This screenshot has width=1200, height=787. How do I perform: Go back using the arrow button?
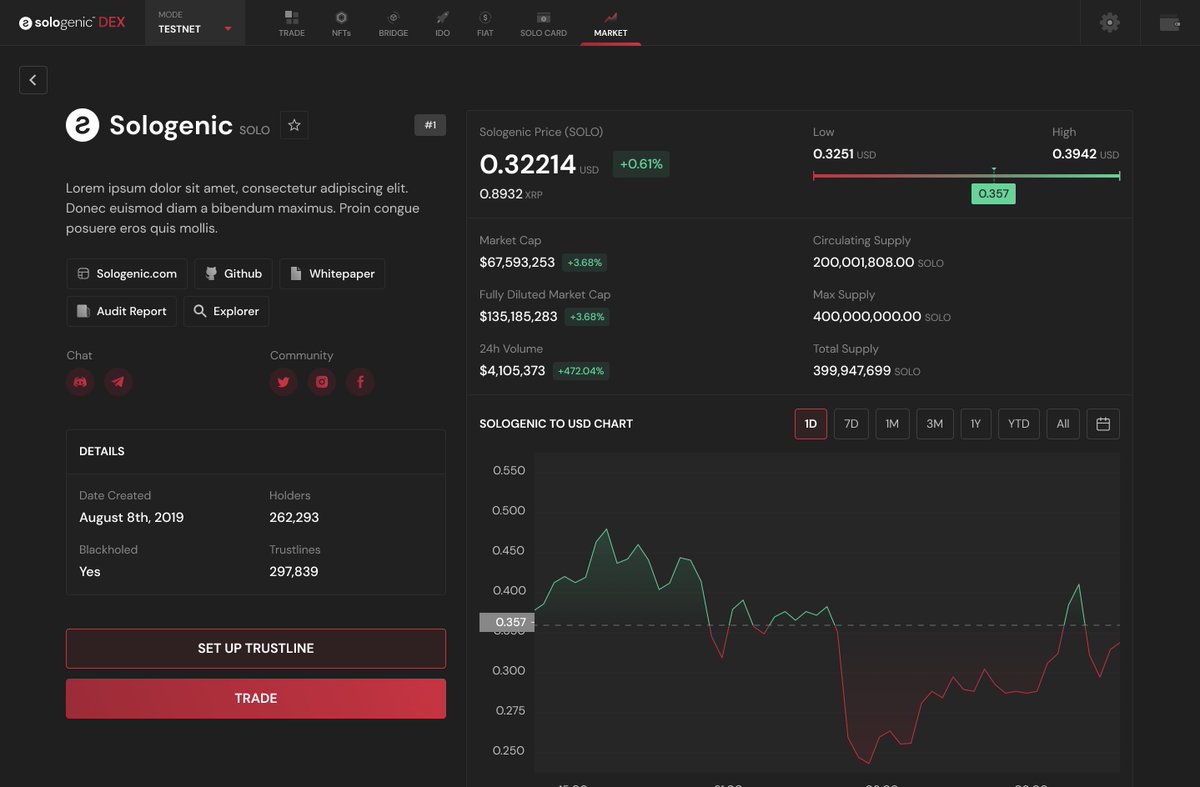33,80
